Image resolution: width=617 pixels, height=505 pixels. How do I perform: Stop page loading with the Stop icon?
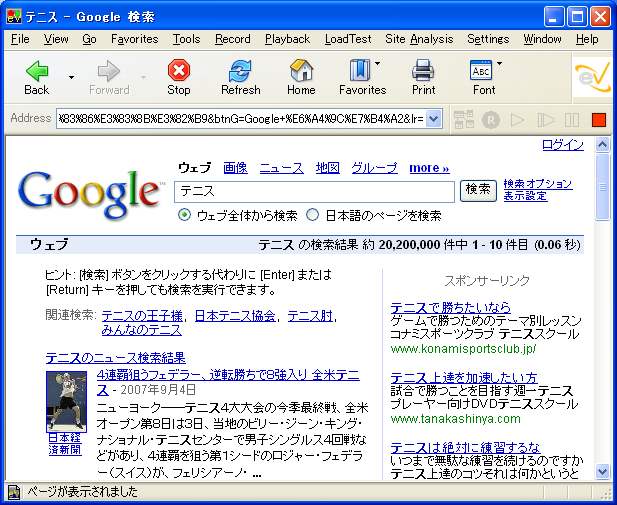pyautogui.click(x=179, y=70)
